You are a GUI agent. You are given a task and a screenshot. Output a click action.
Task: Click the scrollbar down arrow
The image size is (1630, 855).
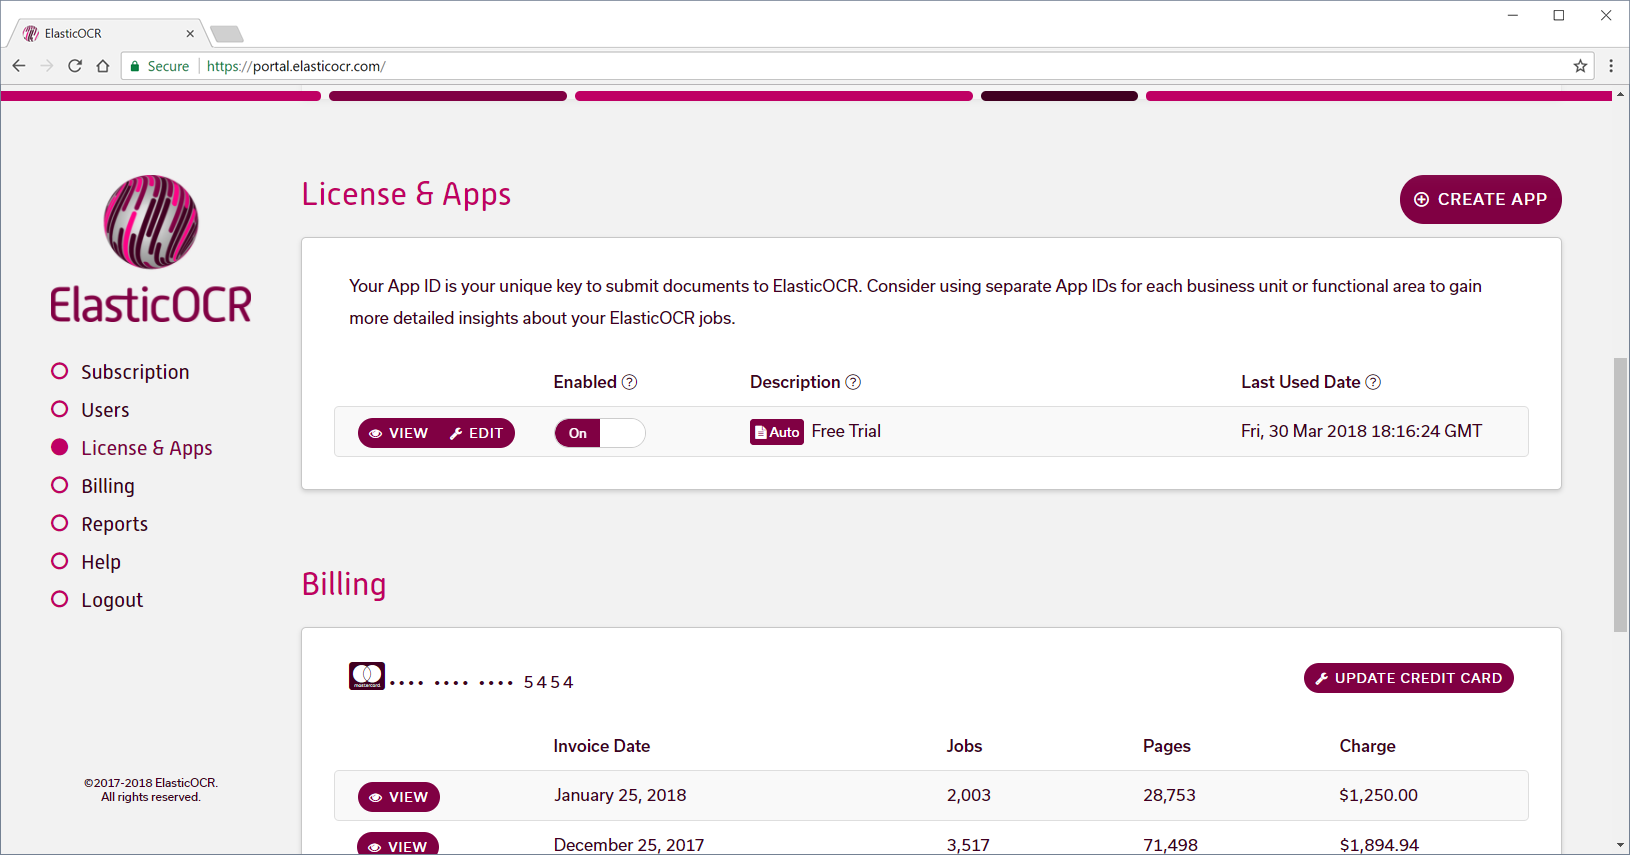click(x=1620, y=846)
